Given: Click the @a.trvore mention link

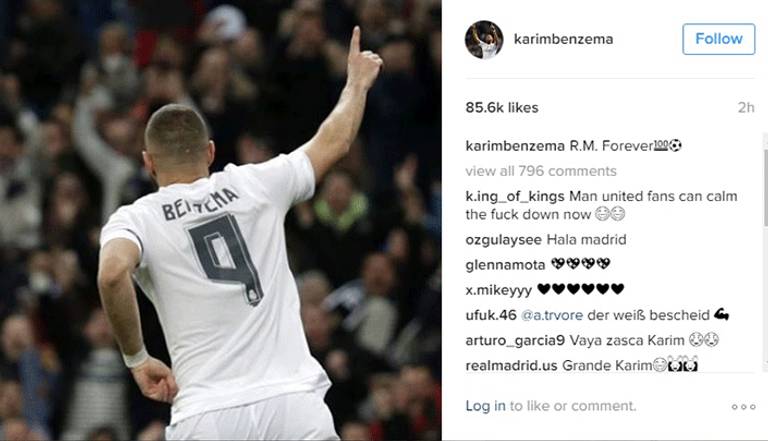Looking at the screenshot, I should pos(552,315).
